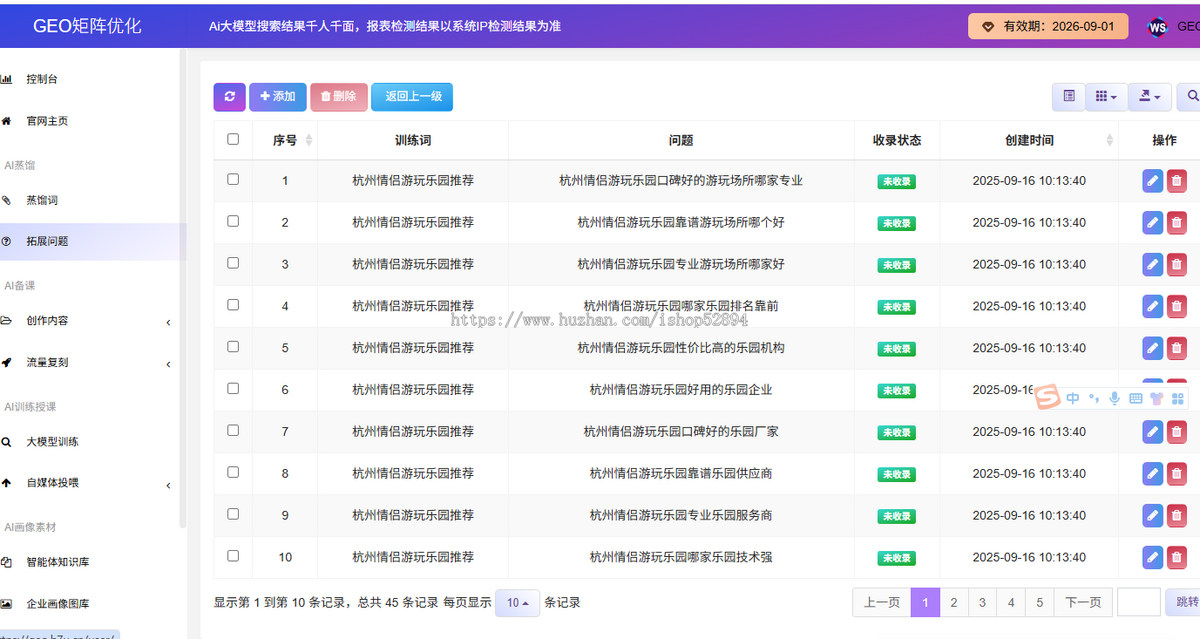Go to page 5 of the table
This screenshot has width=1200, height=639.
click(x=1040, y=602)
